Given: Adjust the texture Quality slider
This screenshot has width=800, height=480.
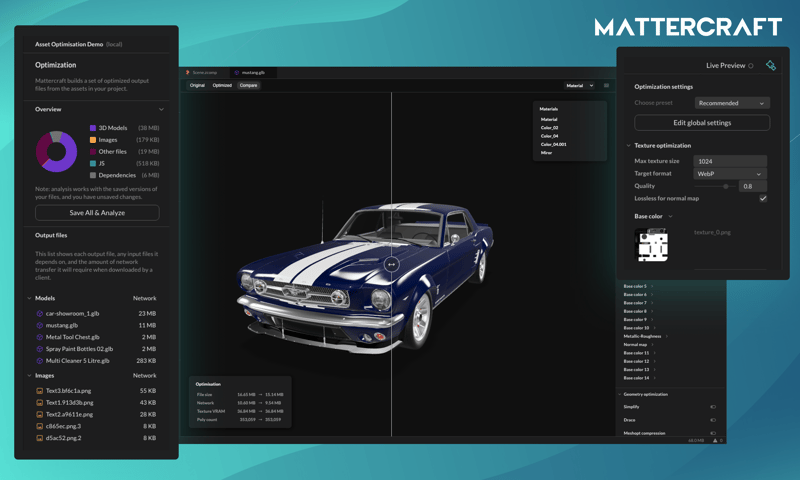Looking at the screenshot, I should point(725,186).
